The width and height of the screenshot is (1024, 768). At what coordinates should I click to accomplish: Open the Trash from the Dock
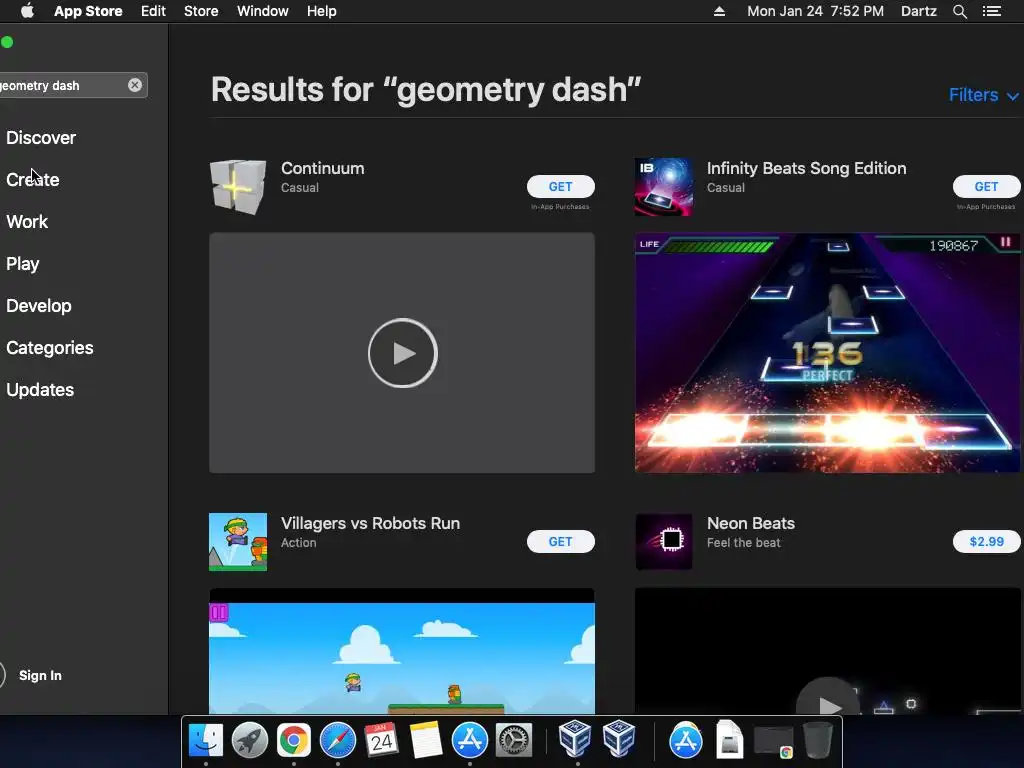click(818, 739)
